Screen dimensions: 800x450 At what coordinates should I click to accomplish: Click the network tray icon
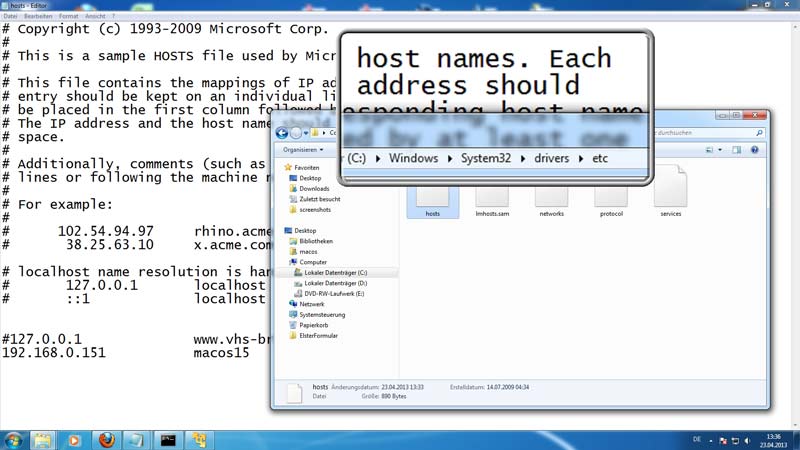pos(735,441)
